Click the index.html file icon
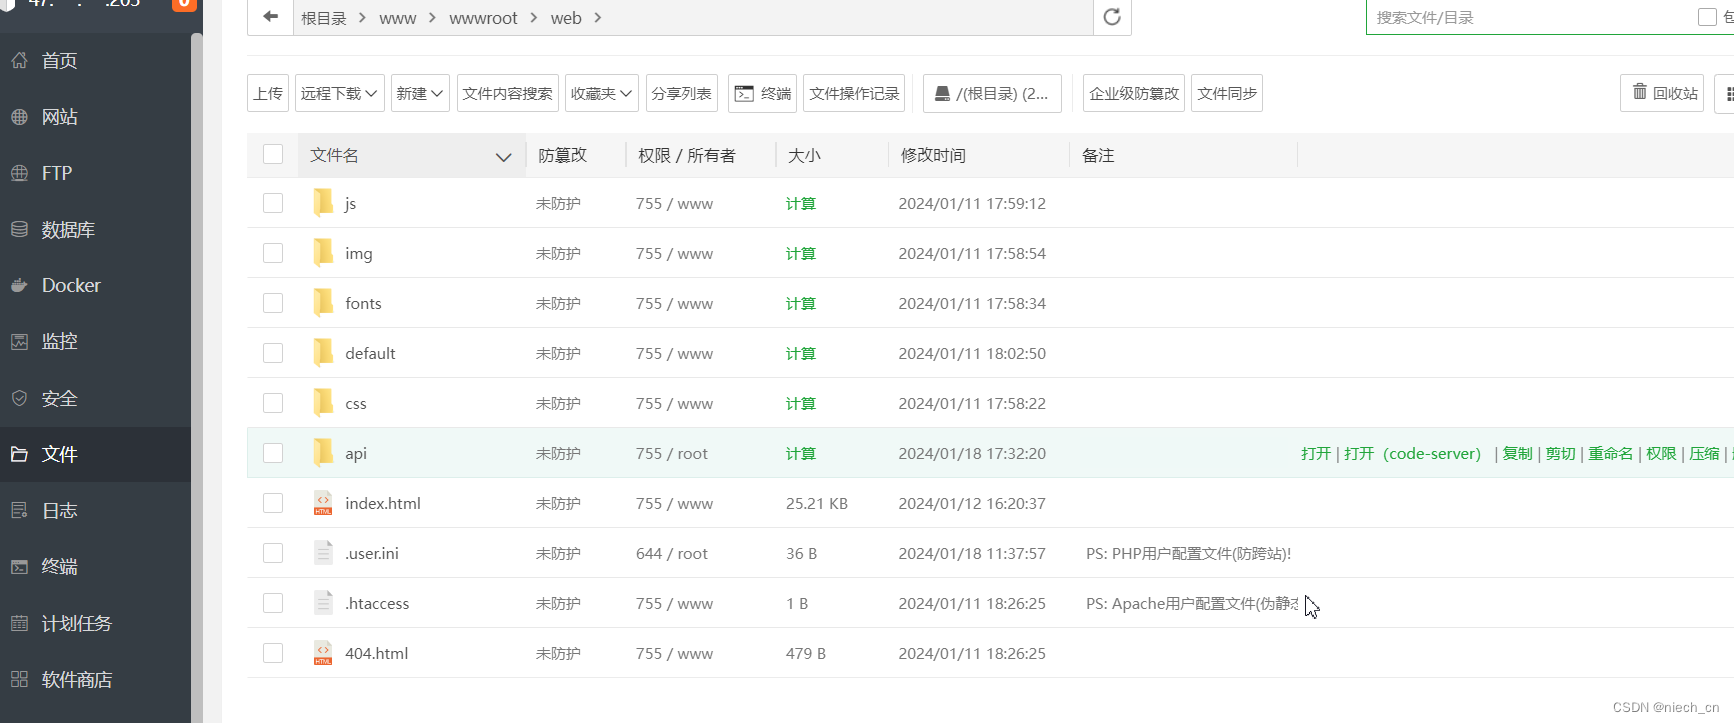 [323, 503]
